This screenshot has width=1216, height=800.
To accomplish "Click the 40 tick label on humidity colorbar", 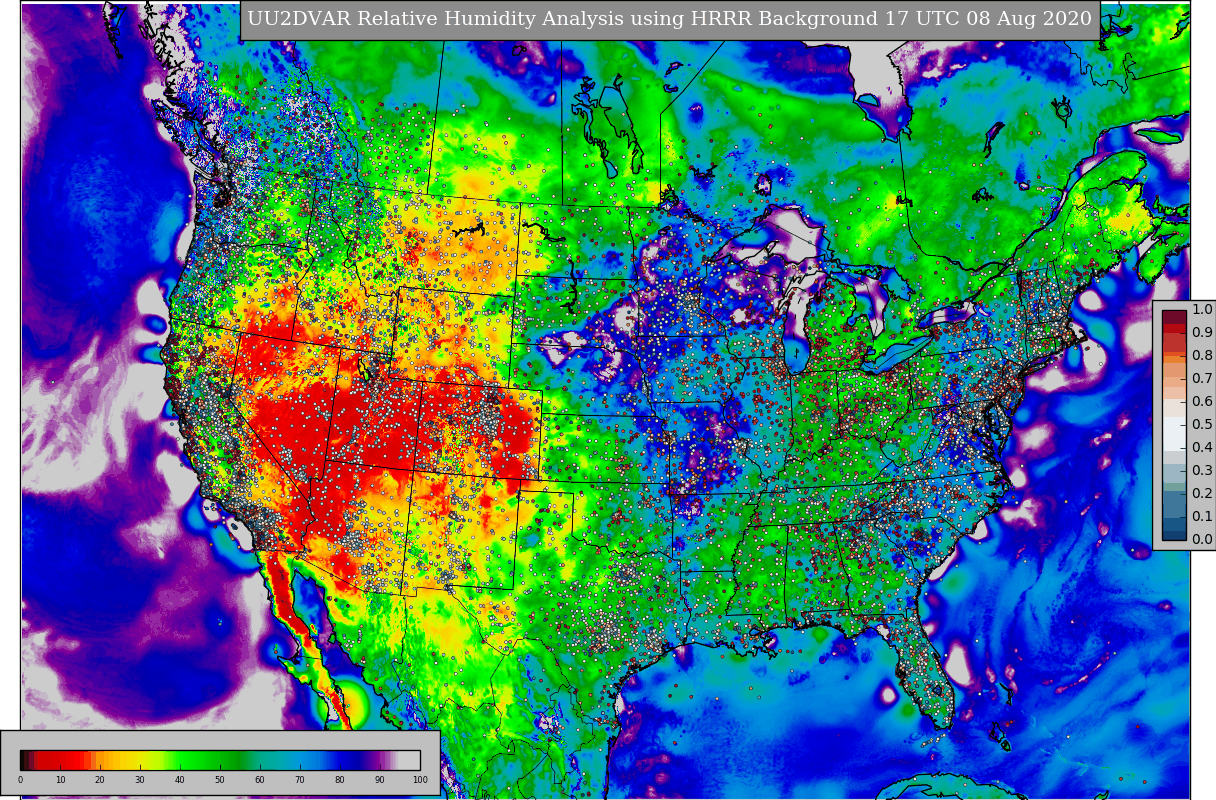I will (180, 779).
